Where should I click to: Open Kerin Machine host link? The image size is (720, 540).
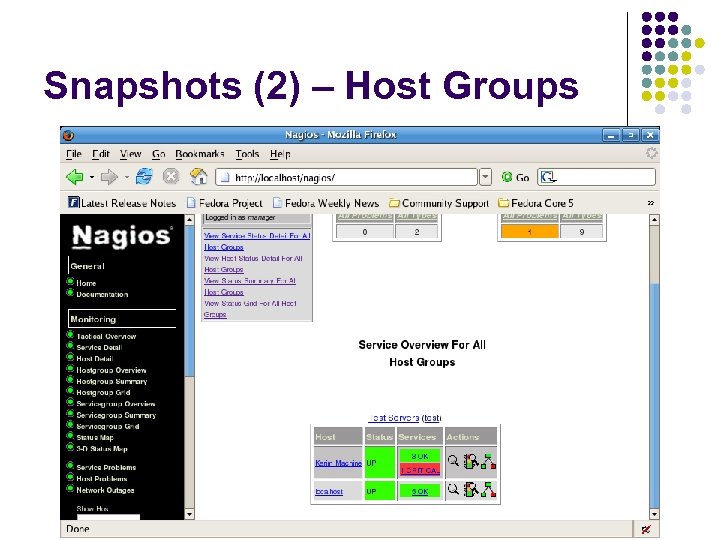(x=338, y=463)
